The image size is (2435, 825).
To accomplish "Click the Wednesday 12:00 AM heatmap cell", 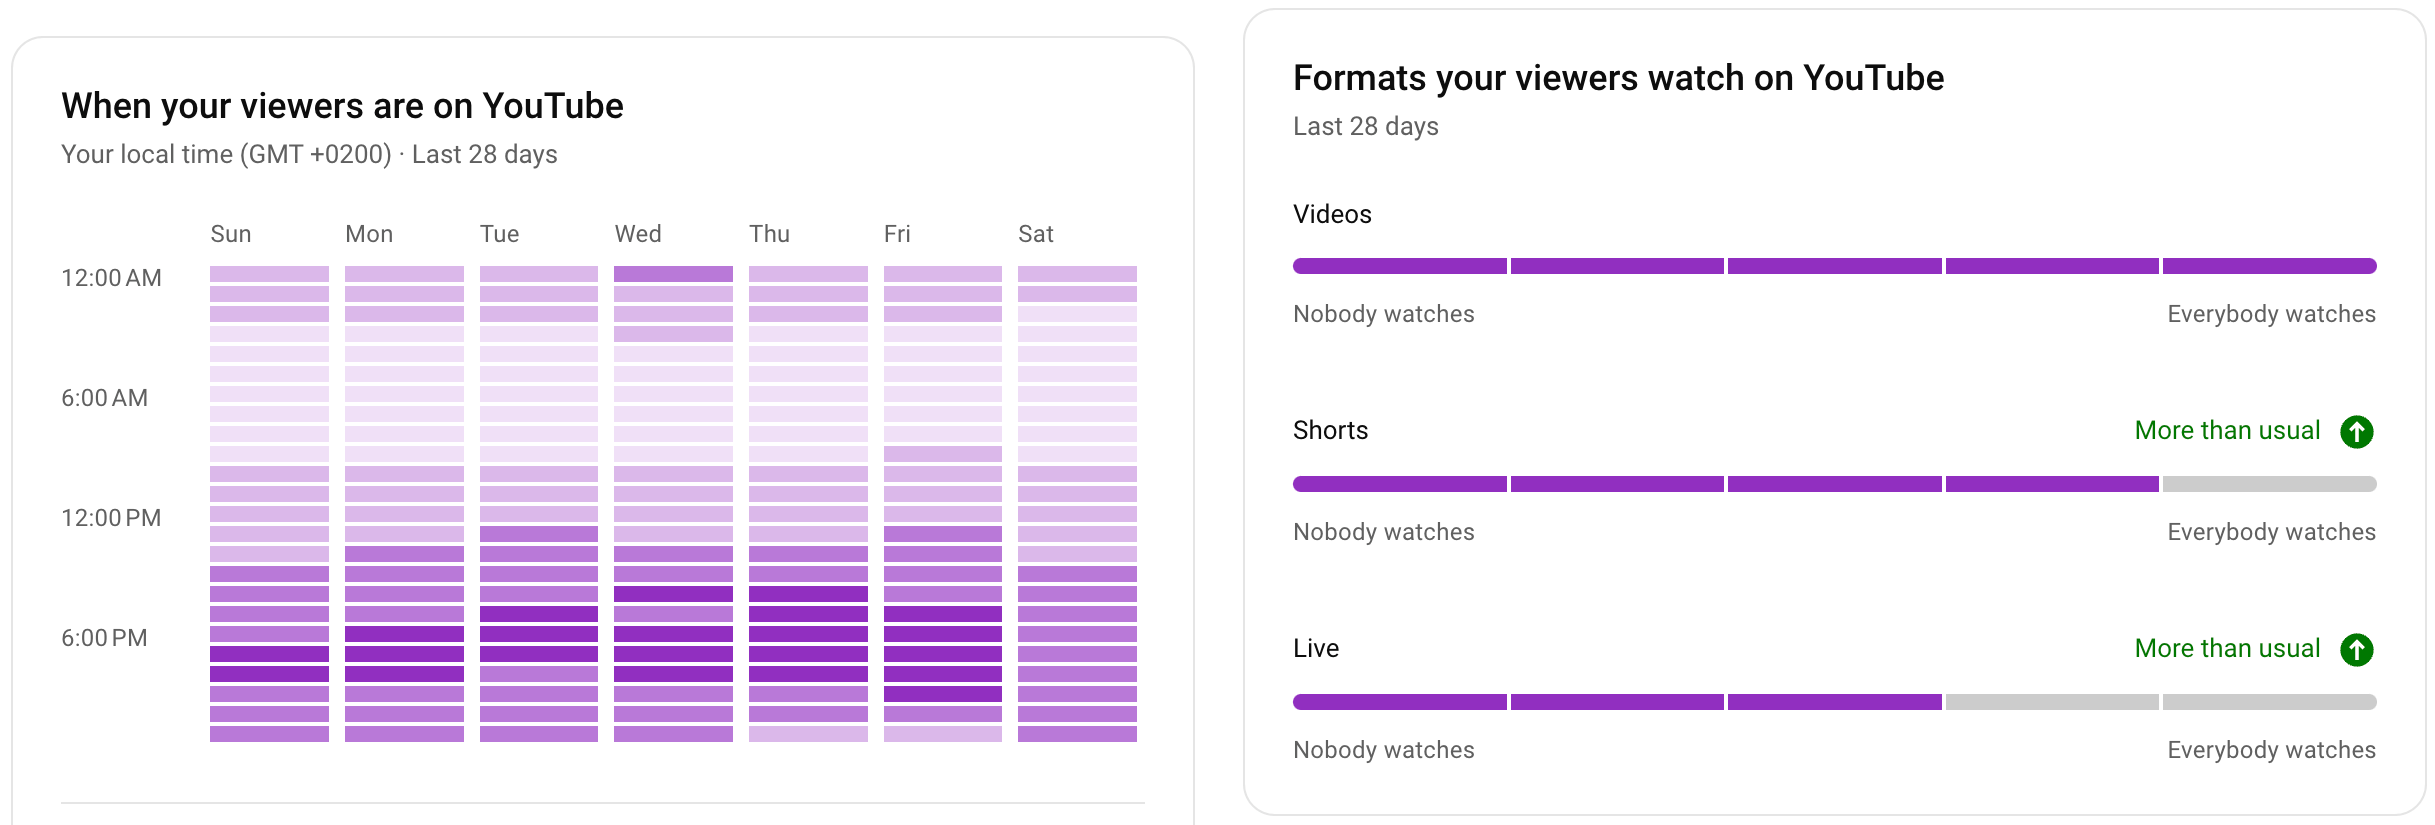I will click(673, 274).
